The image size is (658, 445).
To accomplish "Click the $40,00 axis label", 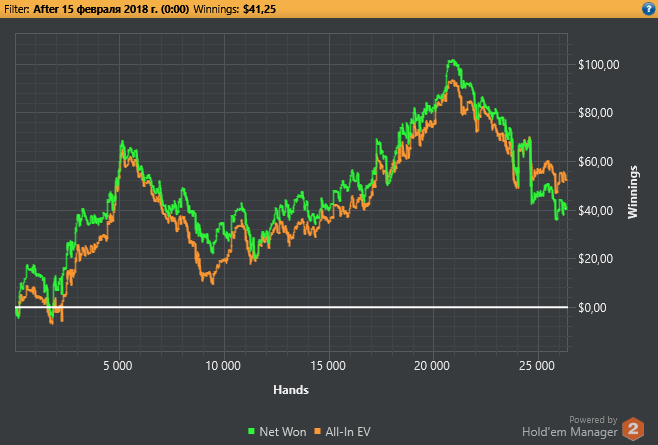I will click(x=595, y=210).
